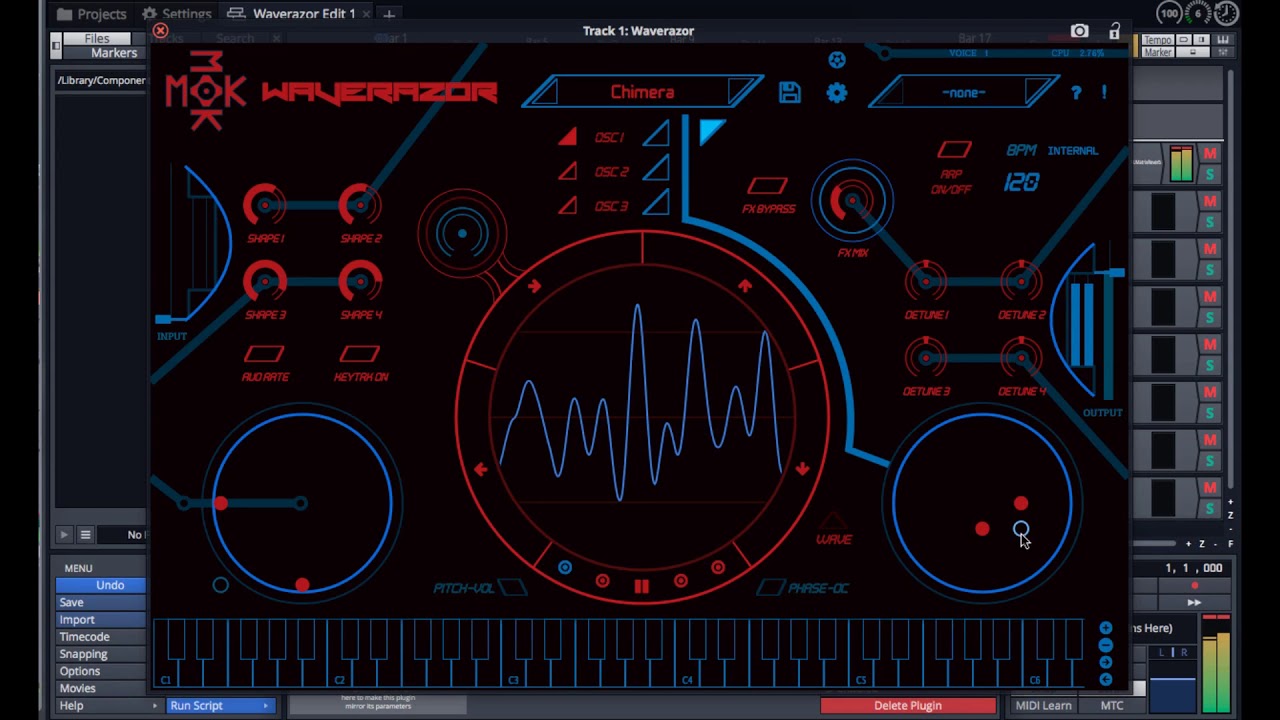Open the Import menu item
Screen dimensions: 1280x720
pyautogui.click(x=101, y=619)
